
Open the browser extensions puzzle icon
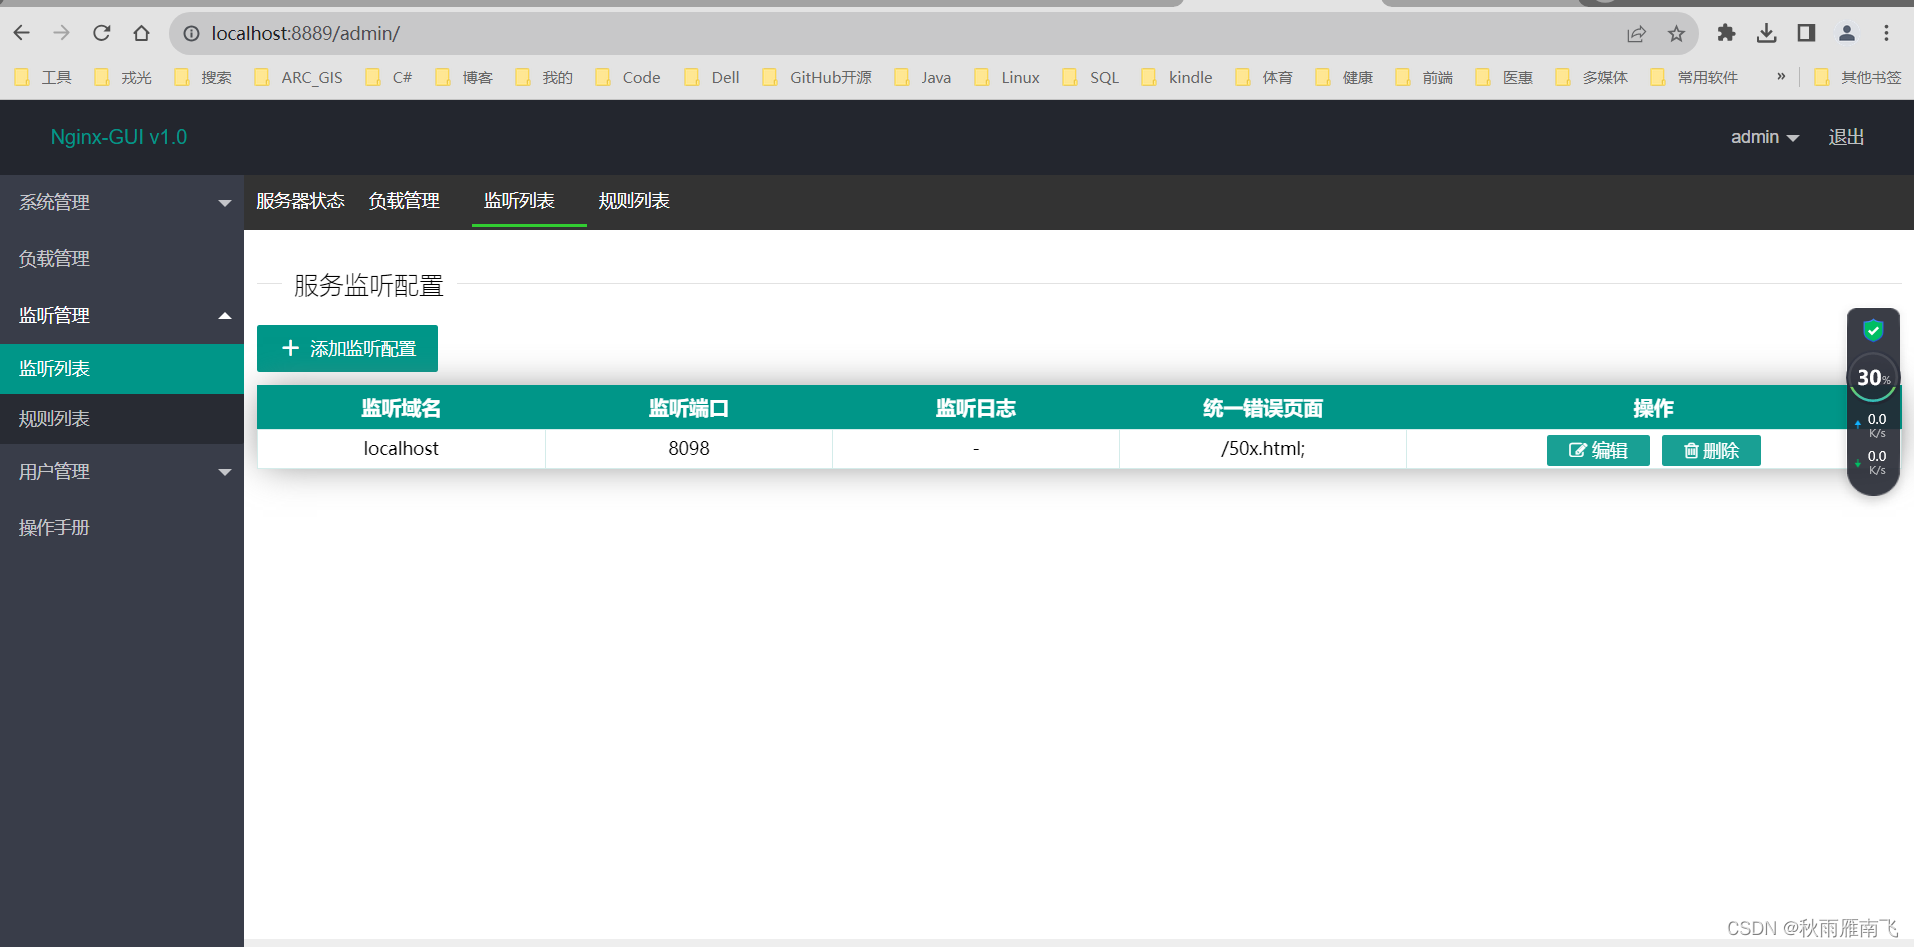point(1727,33)
